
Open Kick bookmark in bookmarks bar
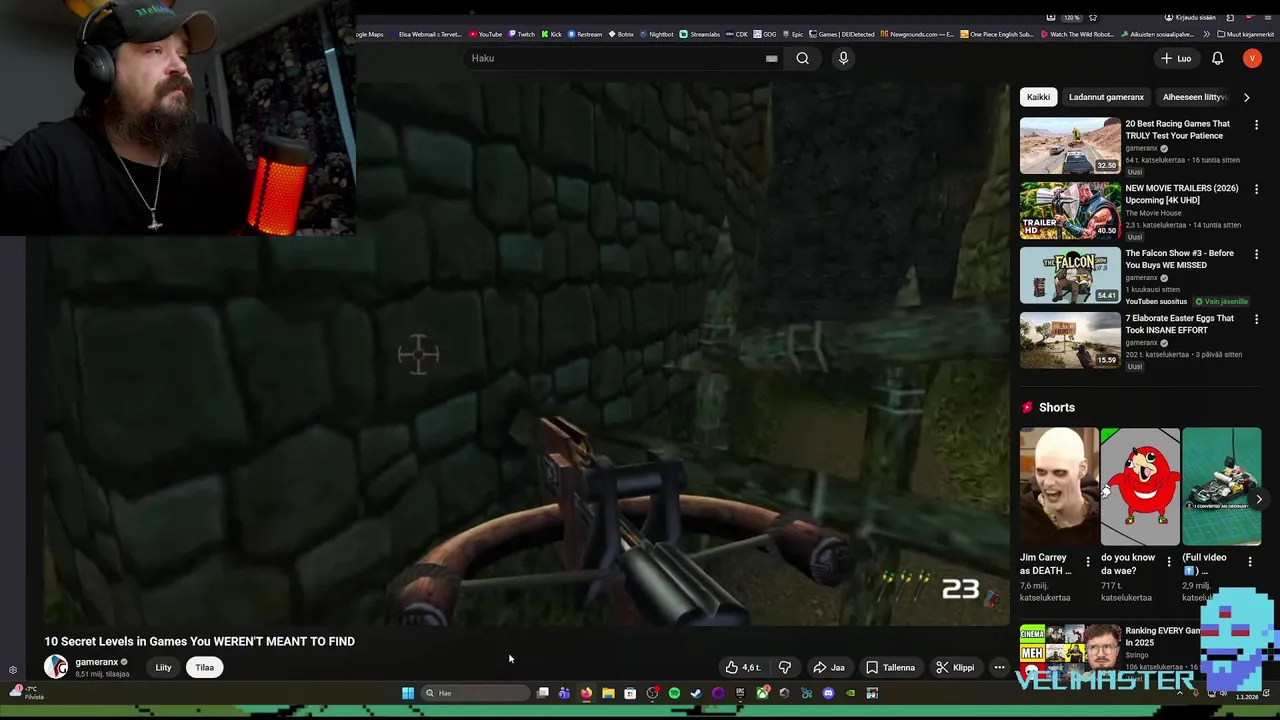552,34
